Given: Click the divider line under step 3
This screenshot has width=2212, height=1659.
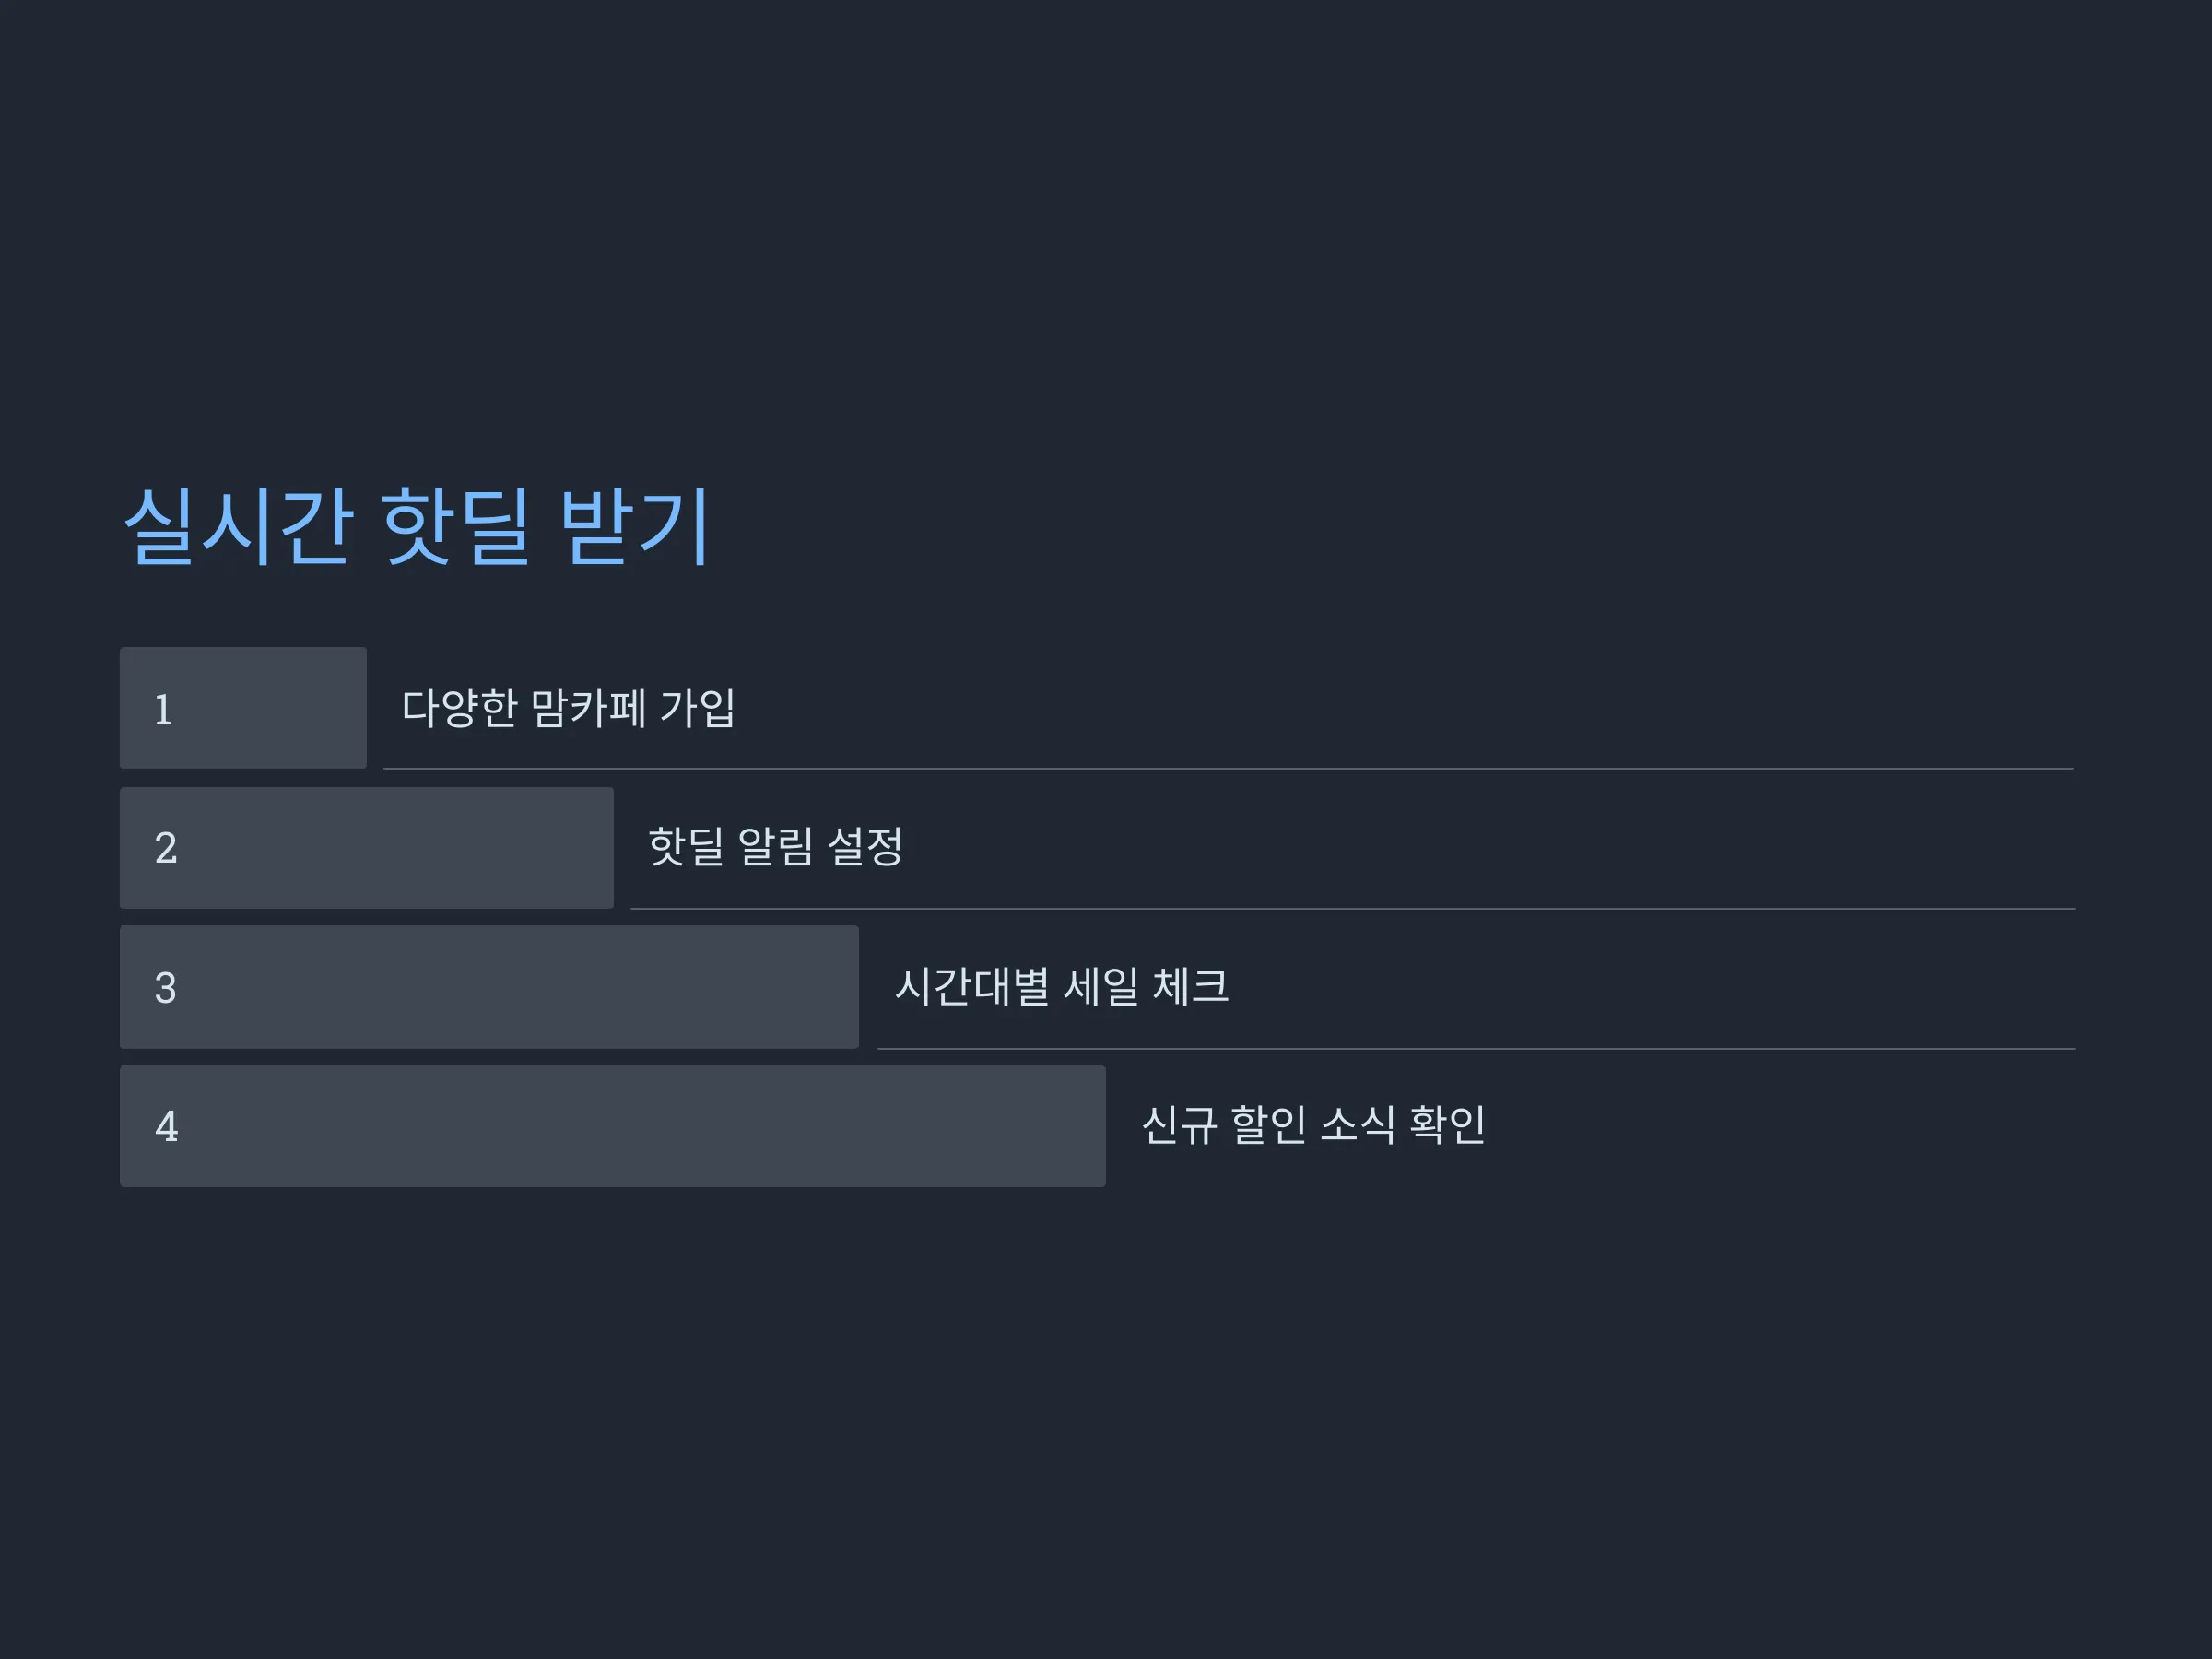Looking at the screenshot, I should (1476, 1049).
